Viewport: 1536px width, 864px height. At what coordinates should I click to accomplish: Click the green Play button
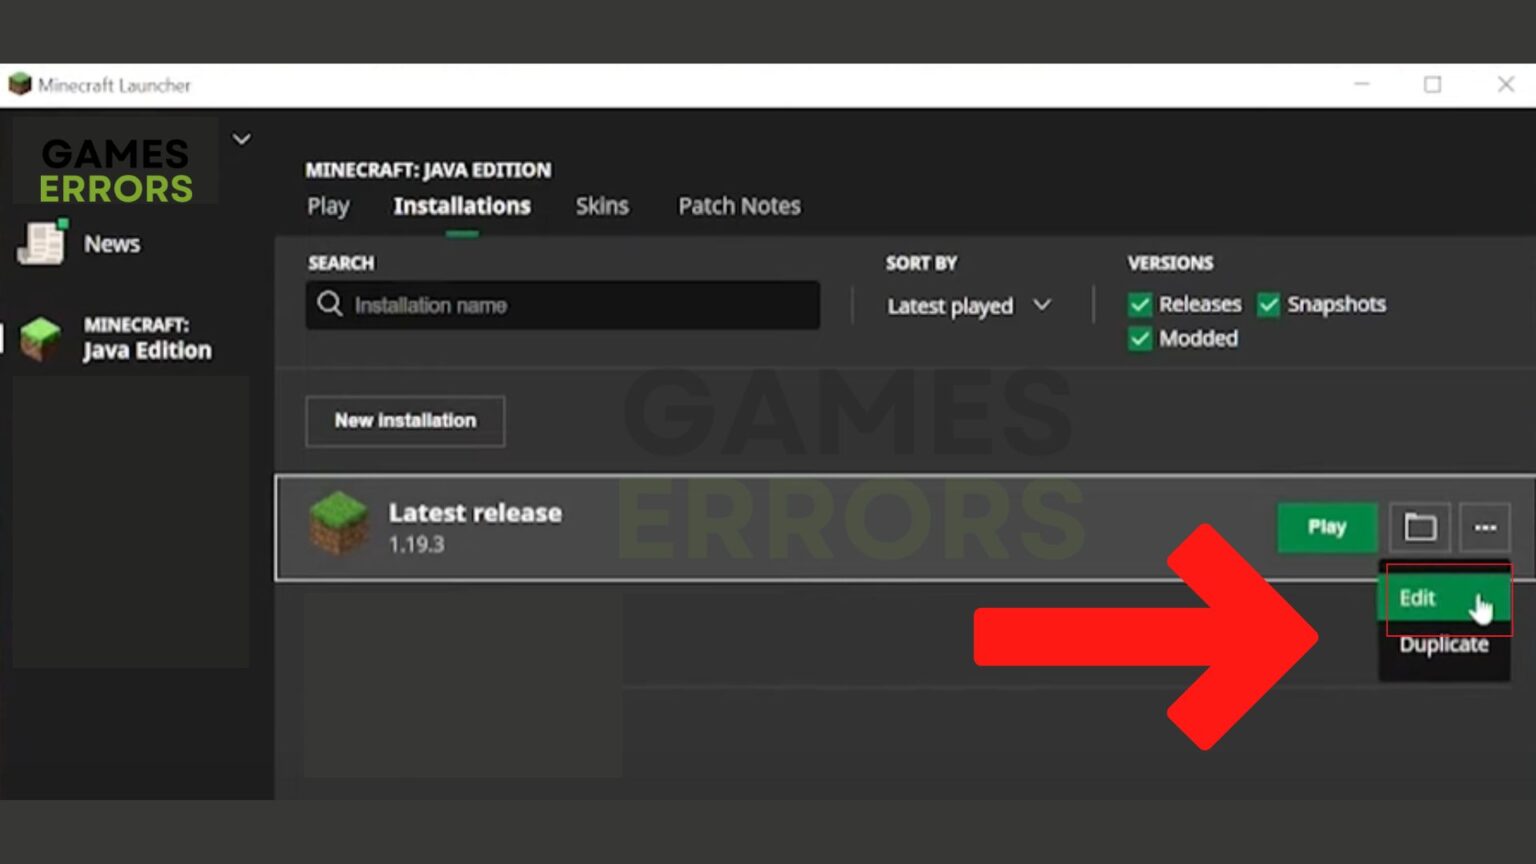coord(1327,527)
